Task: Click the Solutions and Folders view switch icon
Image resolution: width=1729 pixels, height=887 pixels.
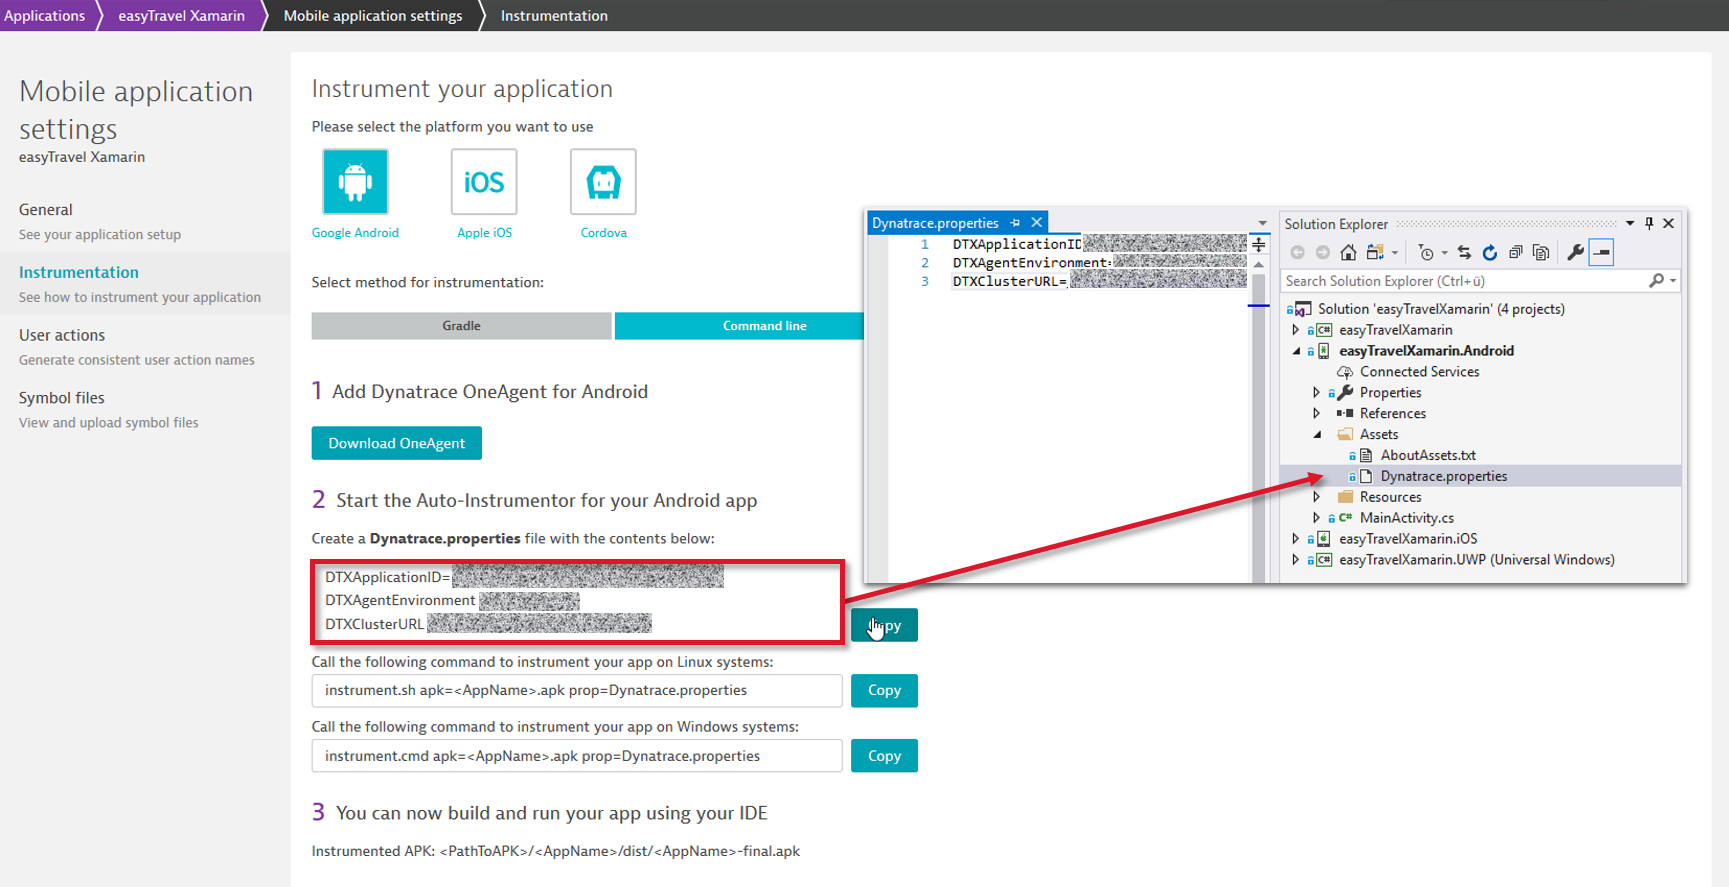Action: (x=1376, y=253)
